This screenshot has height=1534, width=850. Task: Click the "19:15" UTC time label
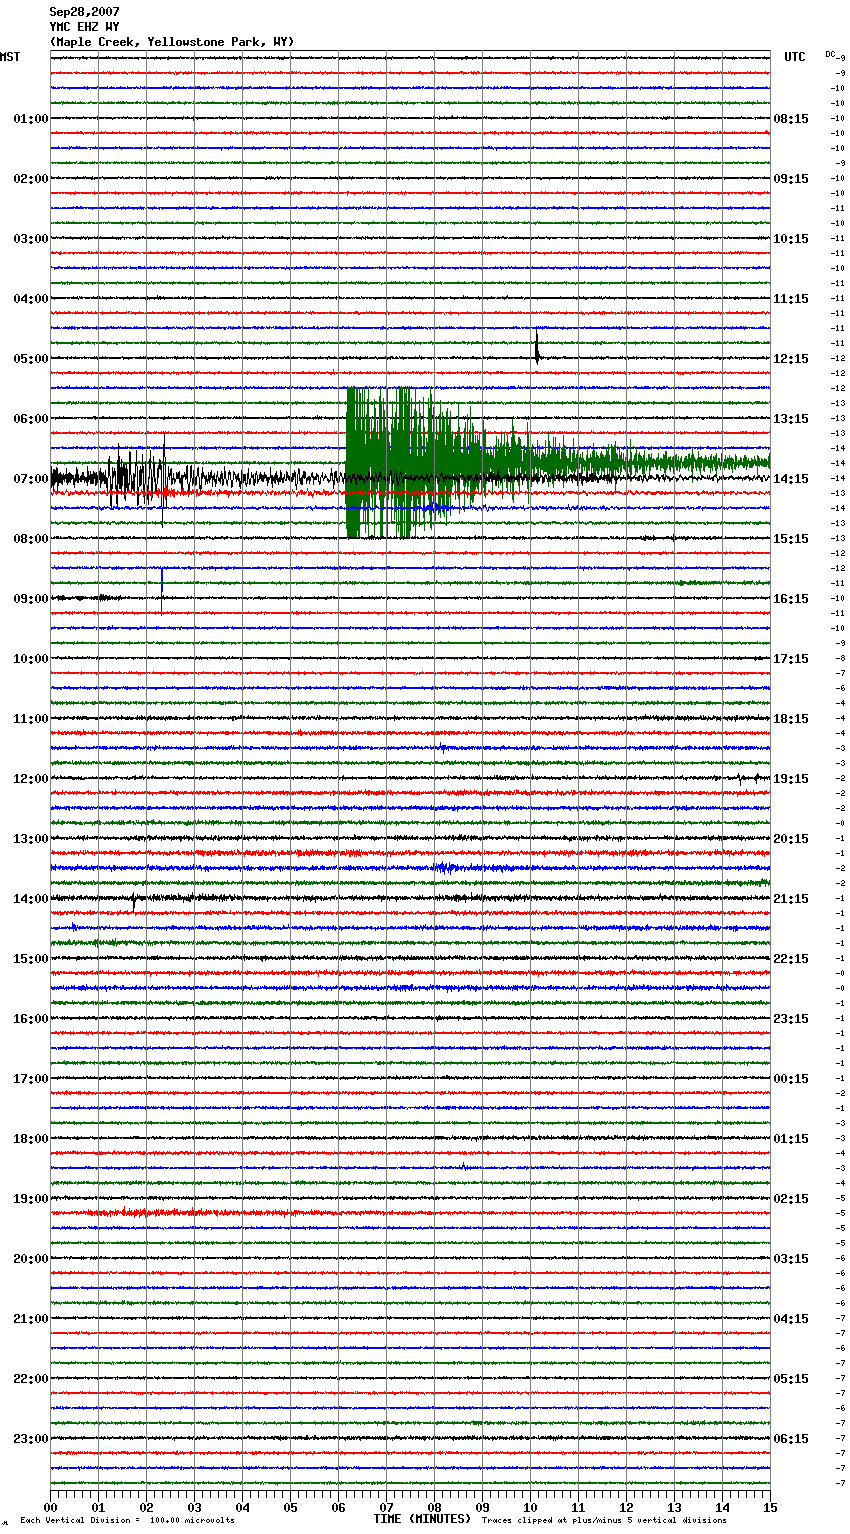click(x=791, y=779)
